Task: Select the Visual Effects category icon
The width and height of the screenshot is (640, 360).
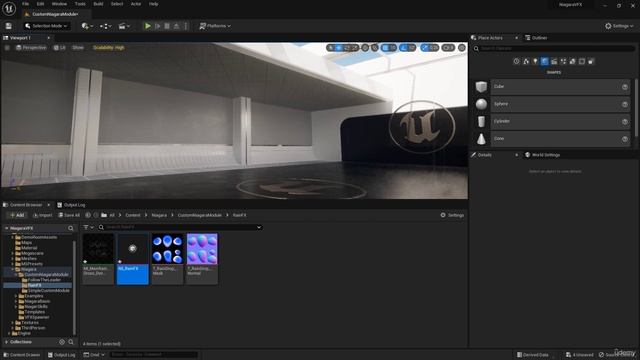Action: tap(563, 61)
